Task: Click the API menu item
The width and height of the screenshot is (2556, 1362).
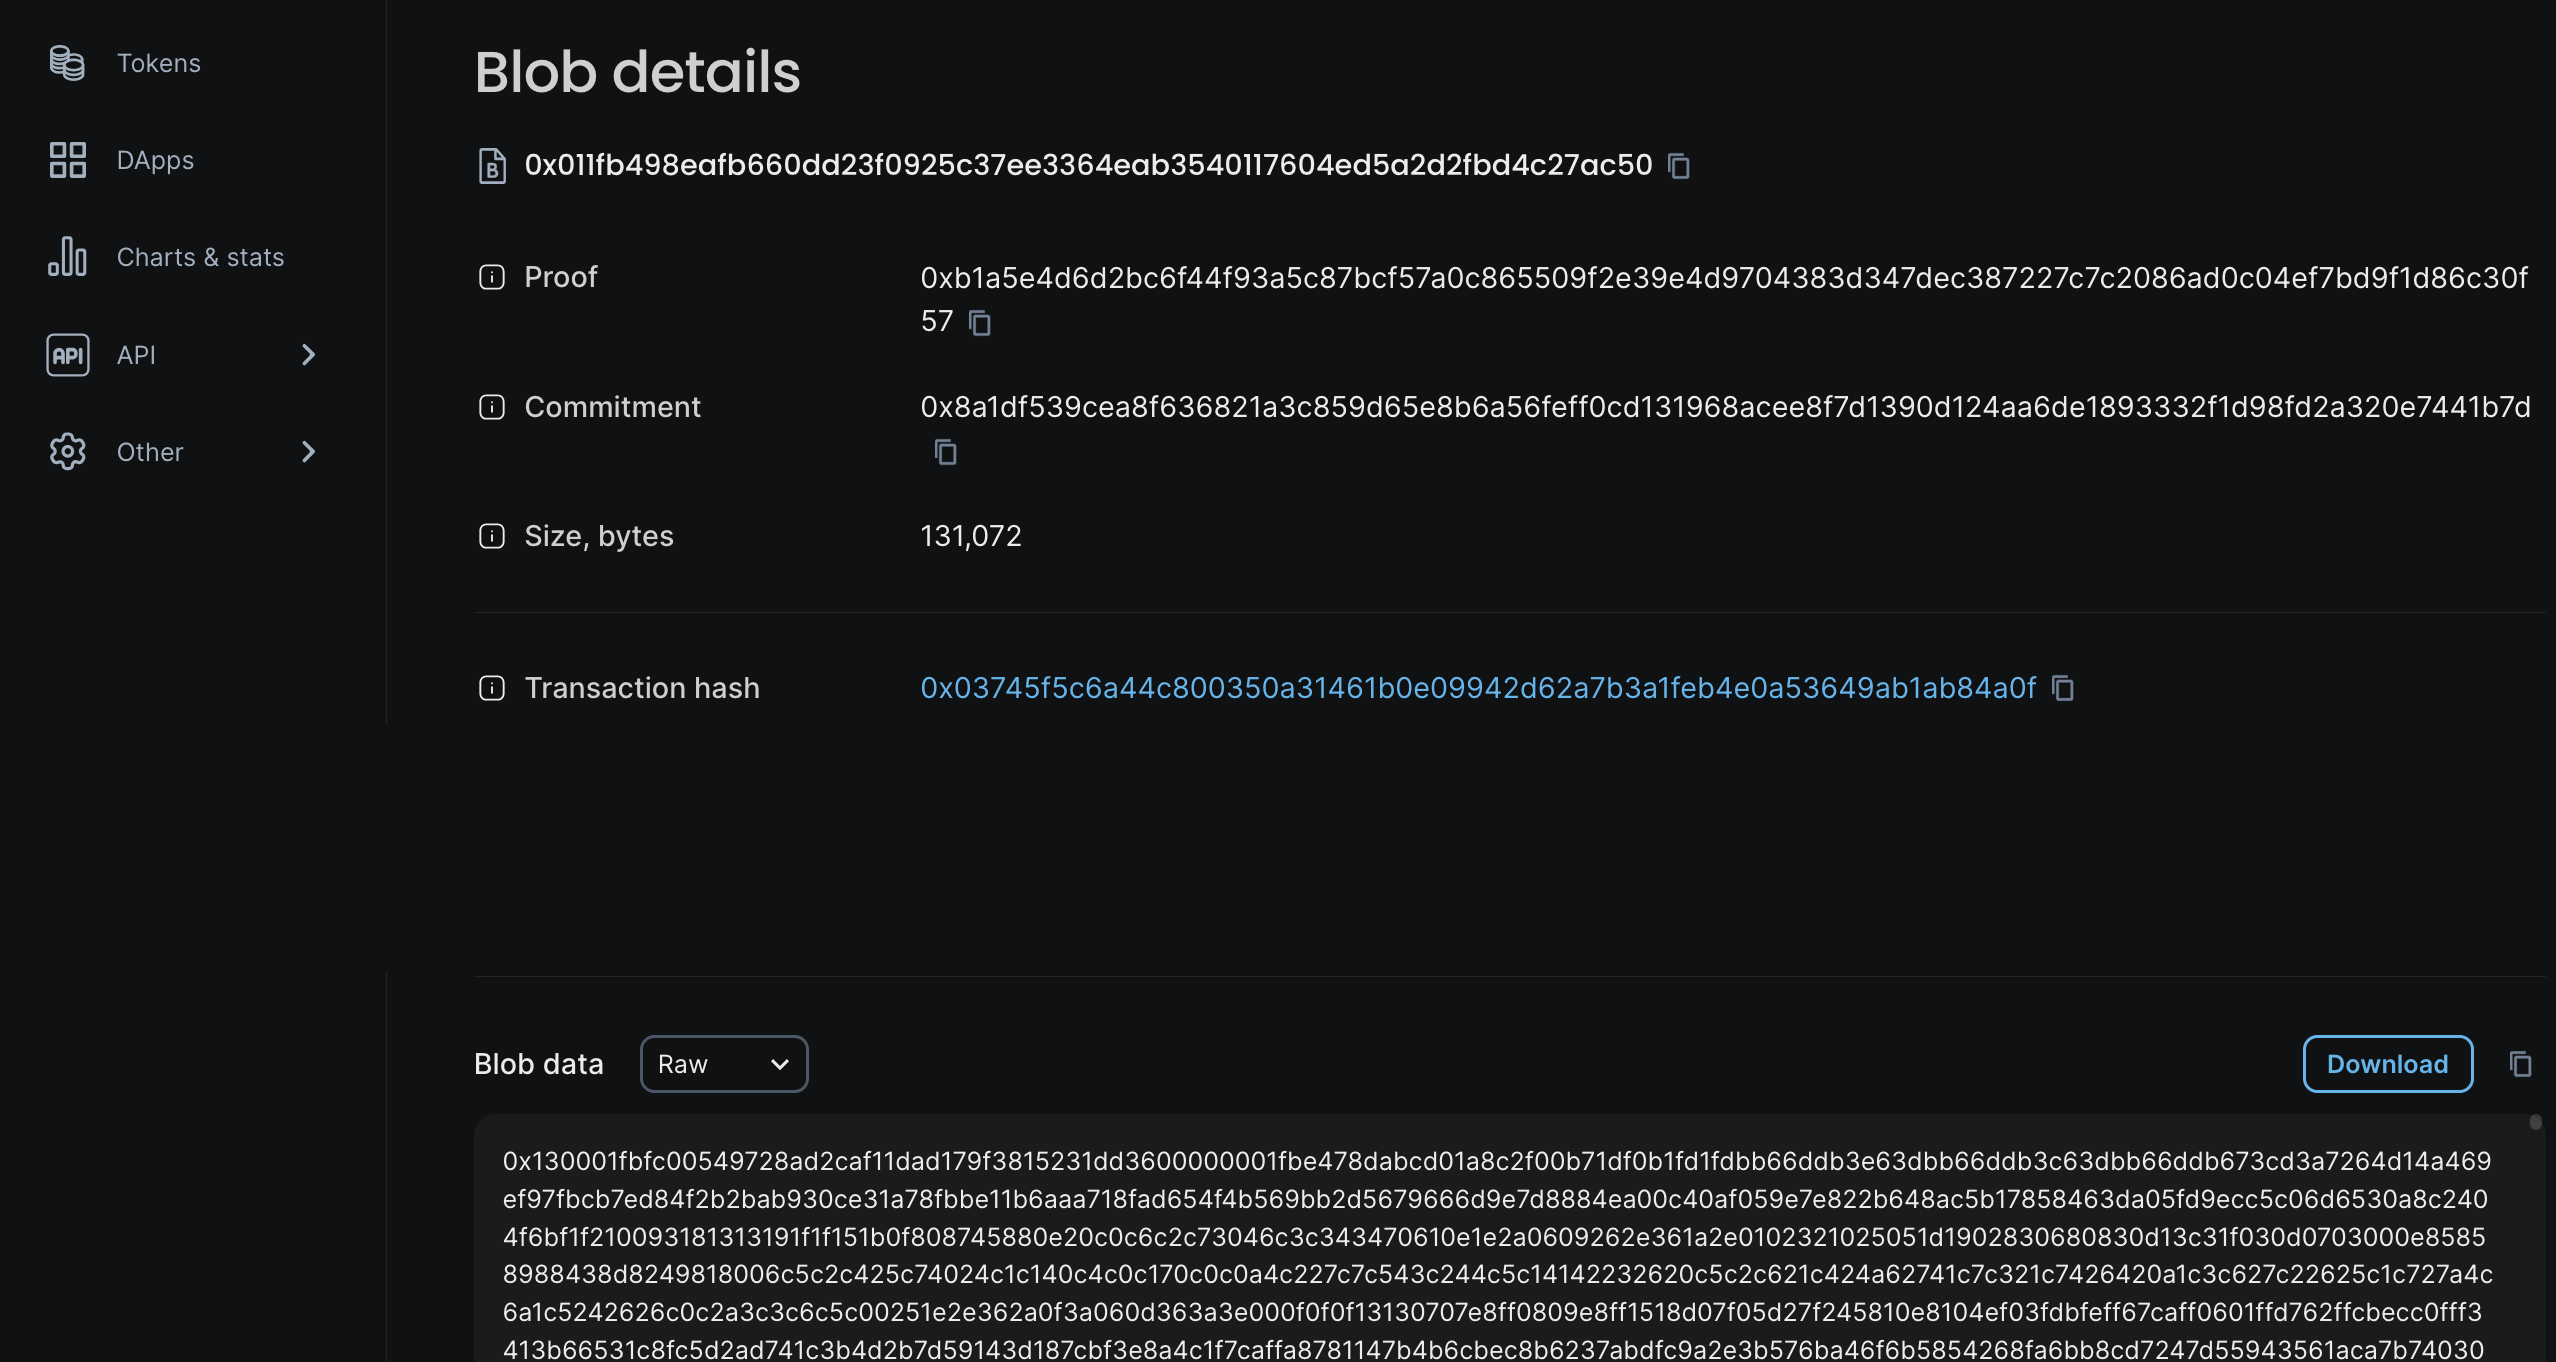Action: pyautogui.click(x=135, y=353)
